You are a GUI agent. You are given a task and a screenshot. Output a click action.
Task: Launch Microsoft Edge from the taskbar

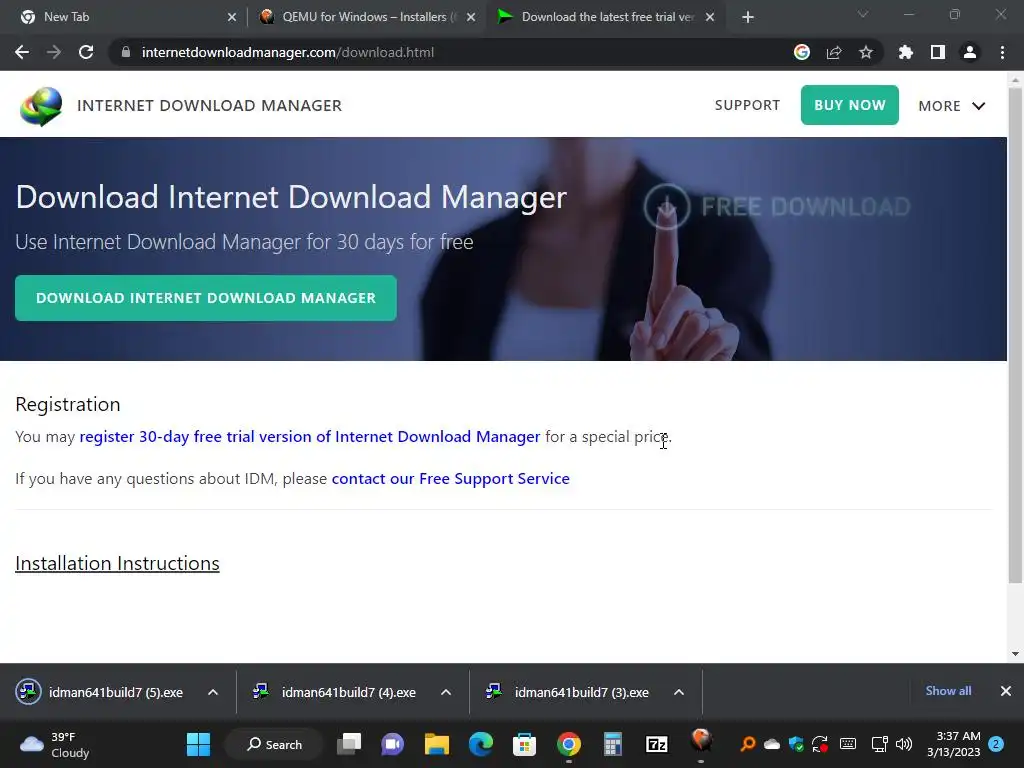(x=481, y=744)
